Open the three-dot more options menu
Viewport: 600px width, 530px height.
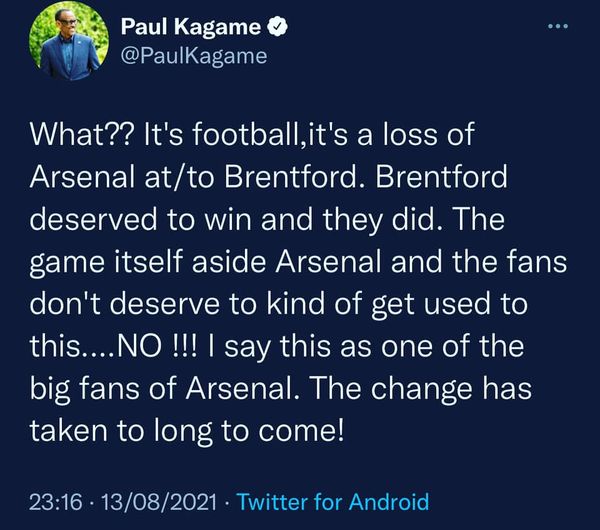(x=556, y=25)
